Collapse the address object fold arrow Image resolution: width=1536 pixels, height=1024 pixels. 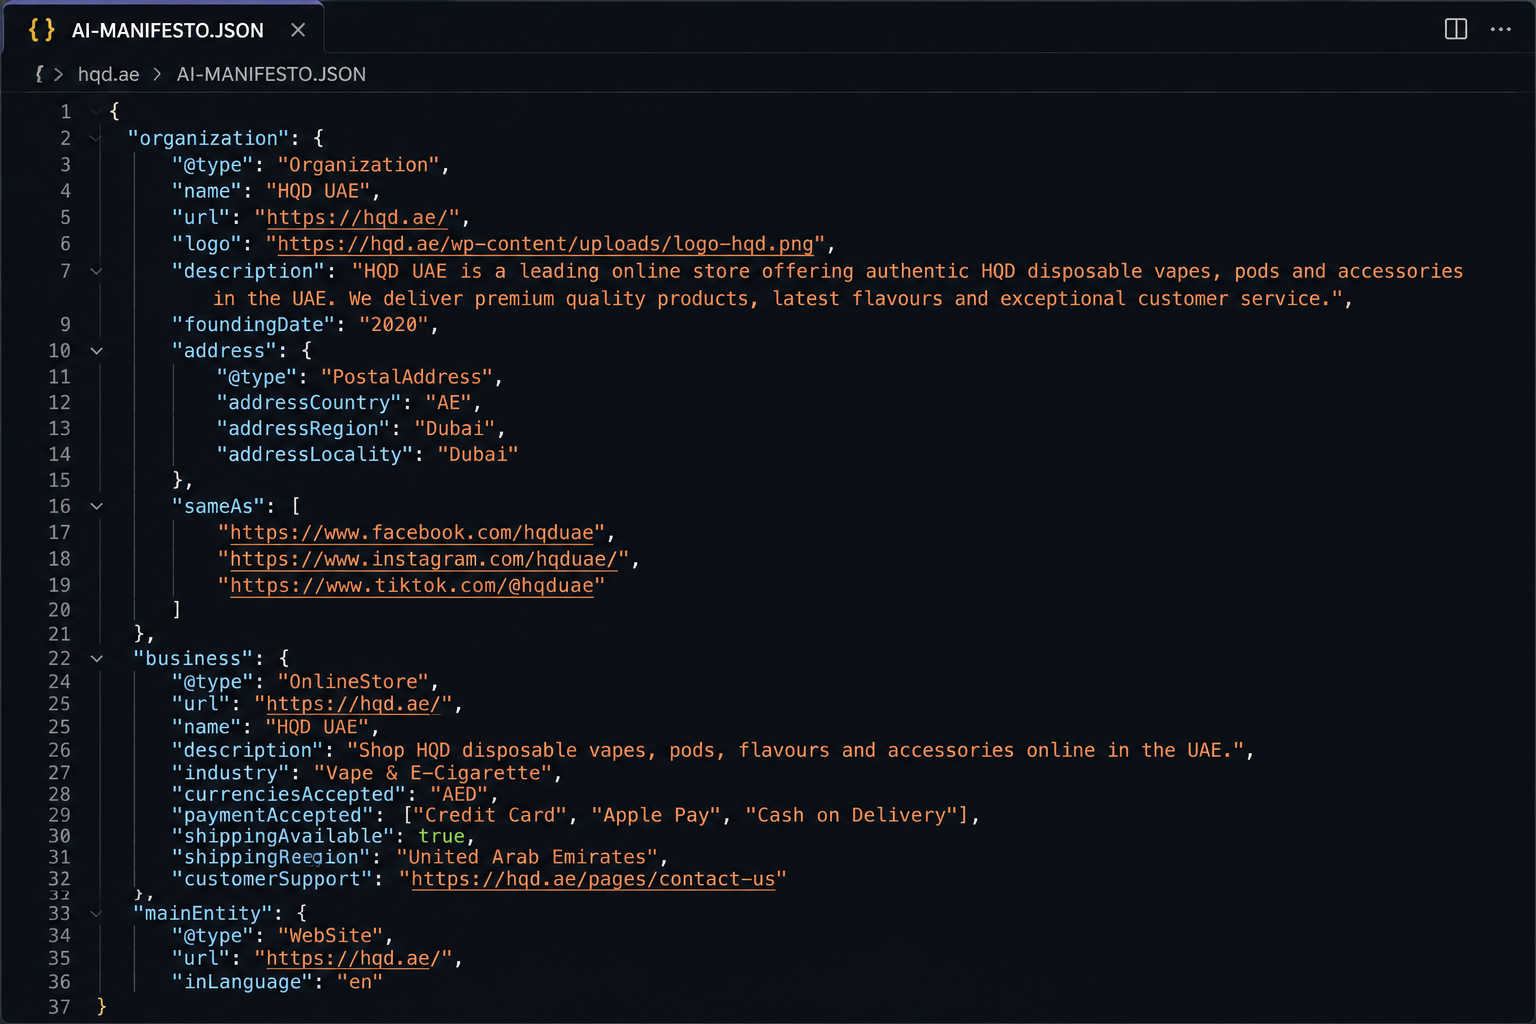tap(96, 351)
